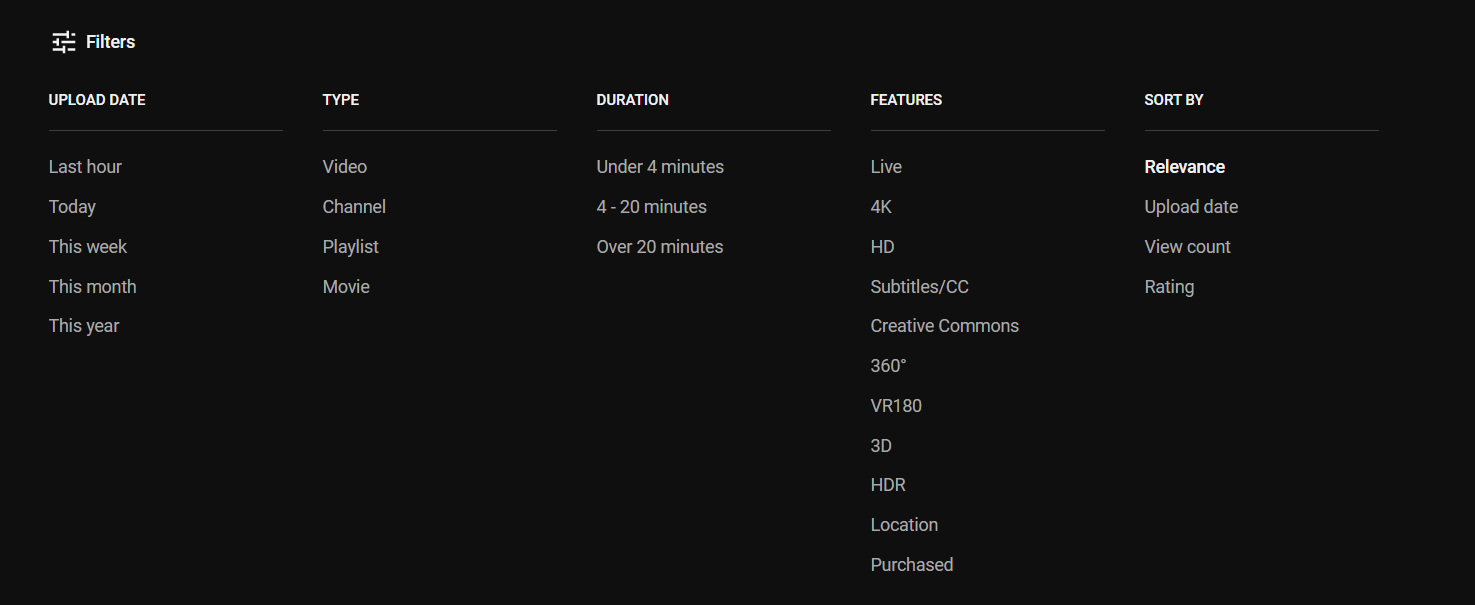Select 4 - 20 minutes duration
The image size is (1475, 605).
point(652,207)
